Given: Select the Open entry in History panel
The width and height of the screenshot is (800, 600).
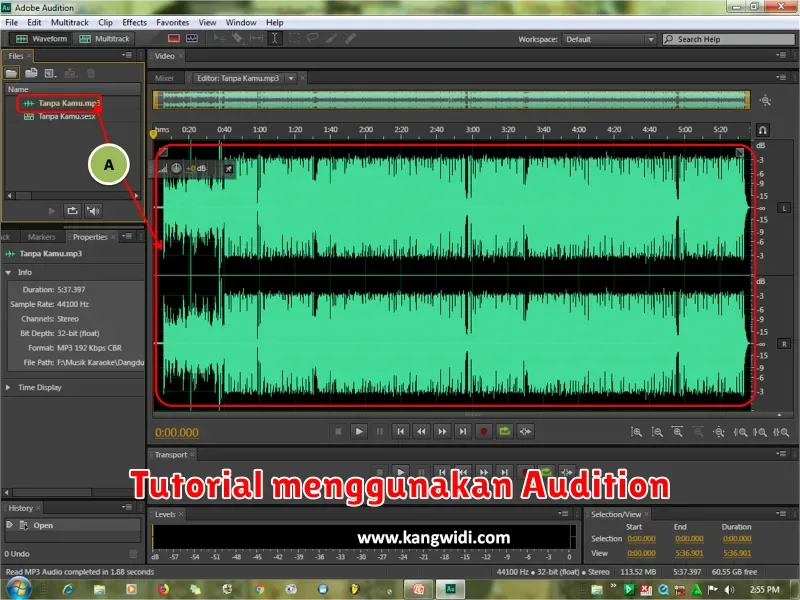Looking at the screenshot, I should (72, 525).
